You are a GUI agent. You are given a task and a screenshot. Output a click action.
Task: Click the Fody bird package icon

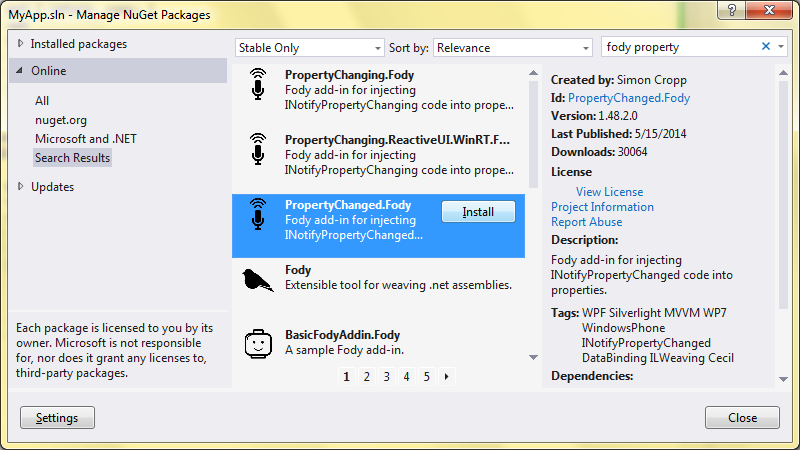coord(258,280)
